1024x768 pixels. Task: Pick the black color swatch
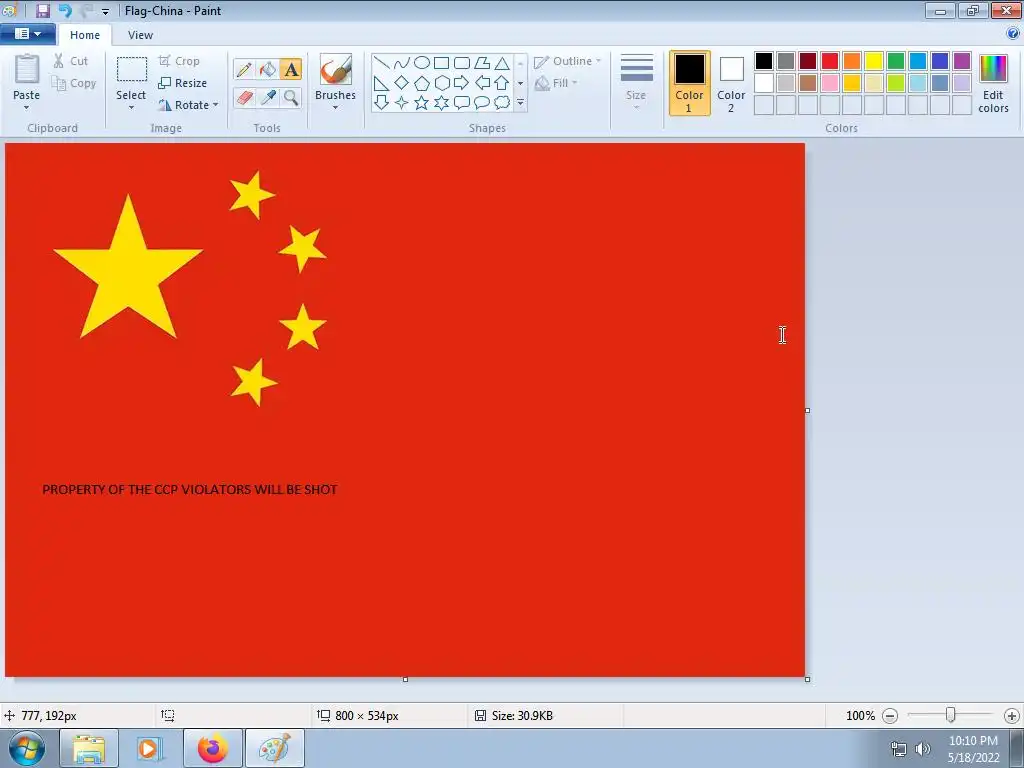pos(764,61)
